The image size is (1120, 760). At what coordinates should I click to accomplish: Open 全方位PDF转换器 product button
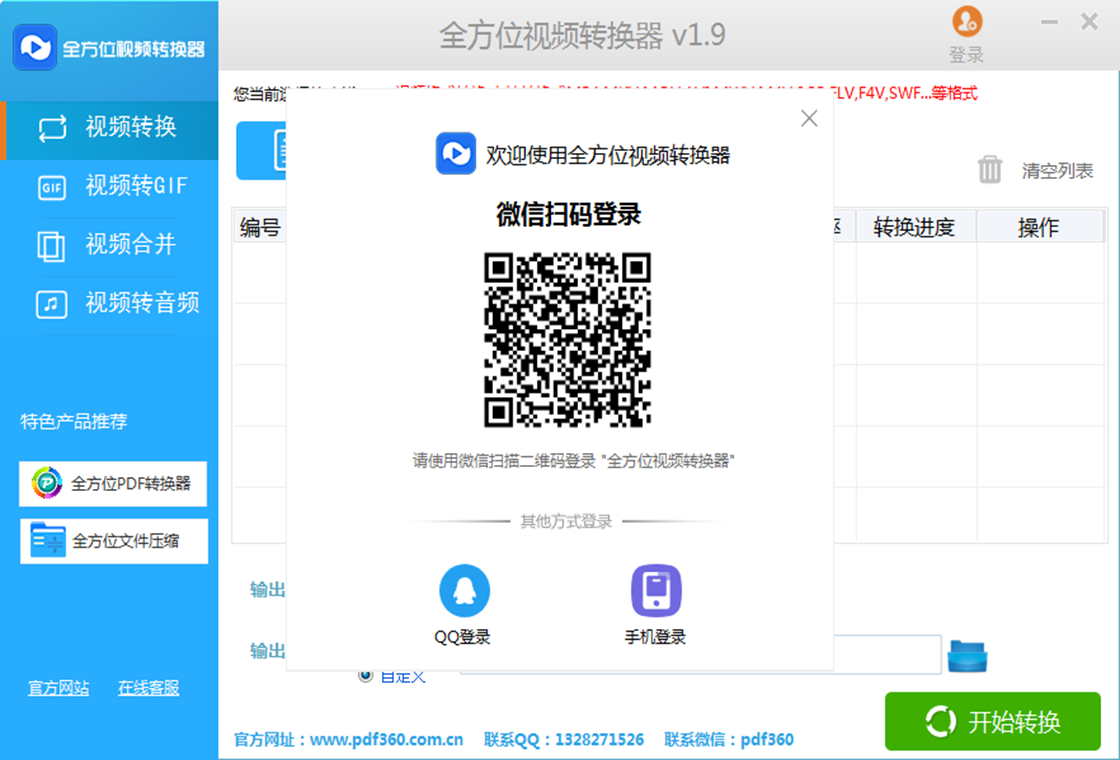point(113,484)
